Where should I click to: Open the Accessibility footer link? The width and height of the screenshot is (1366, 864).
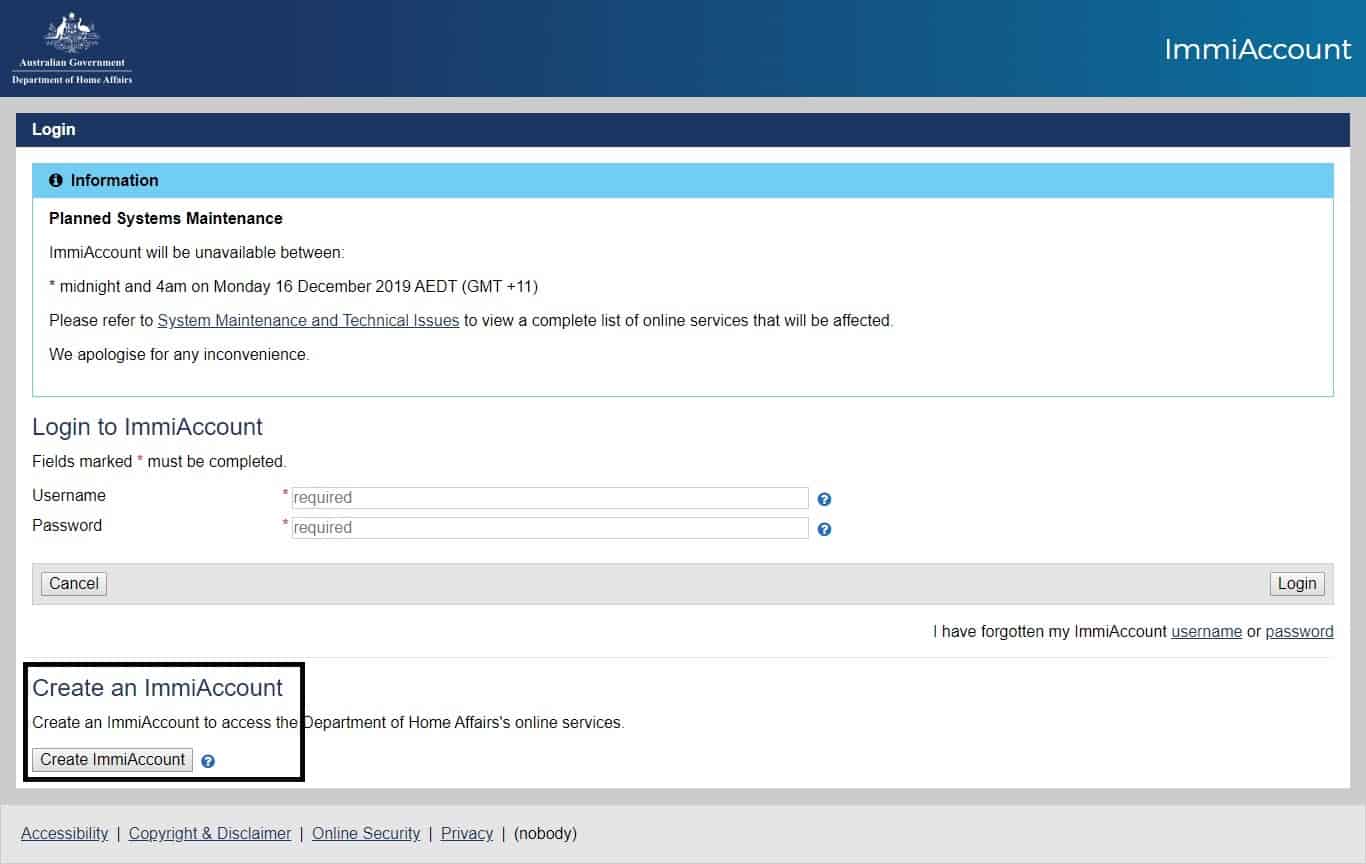point(64,834)
